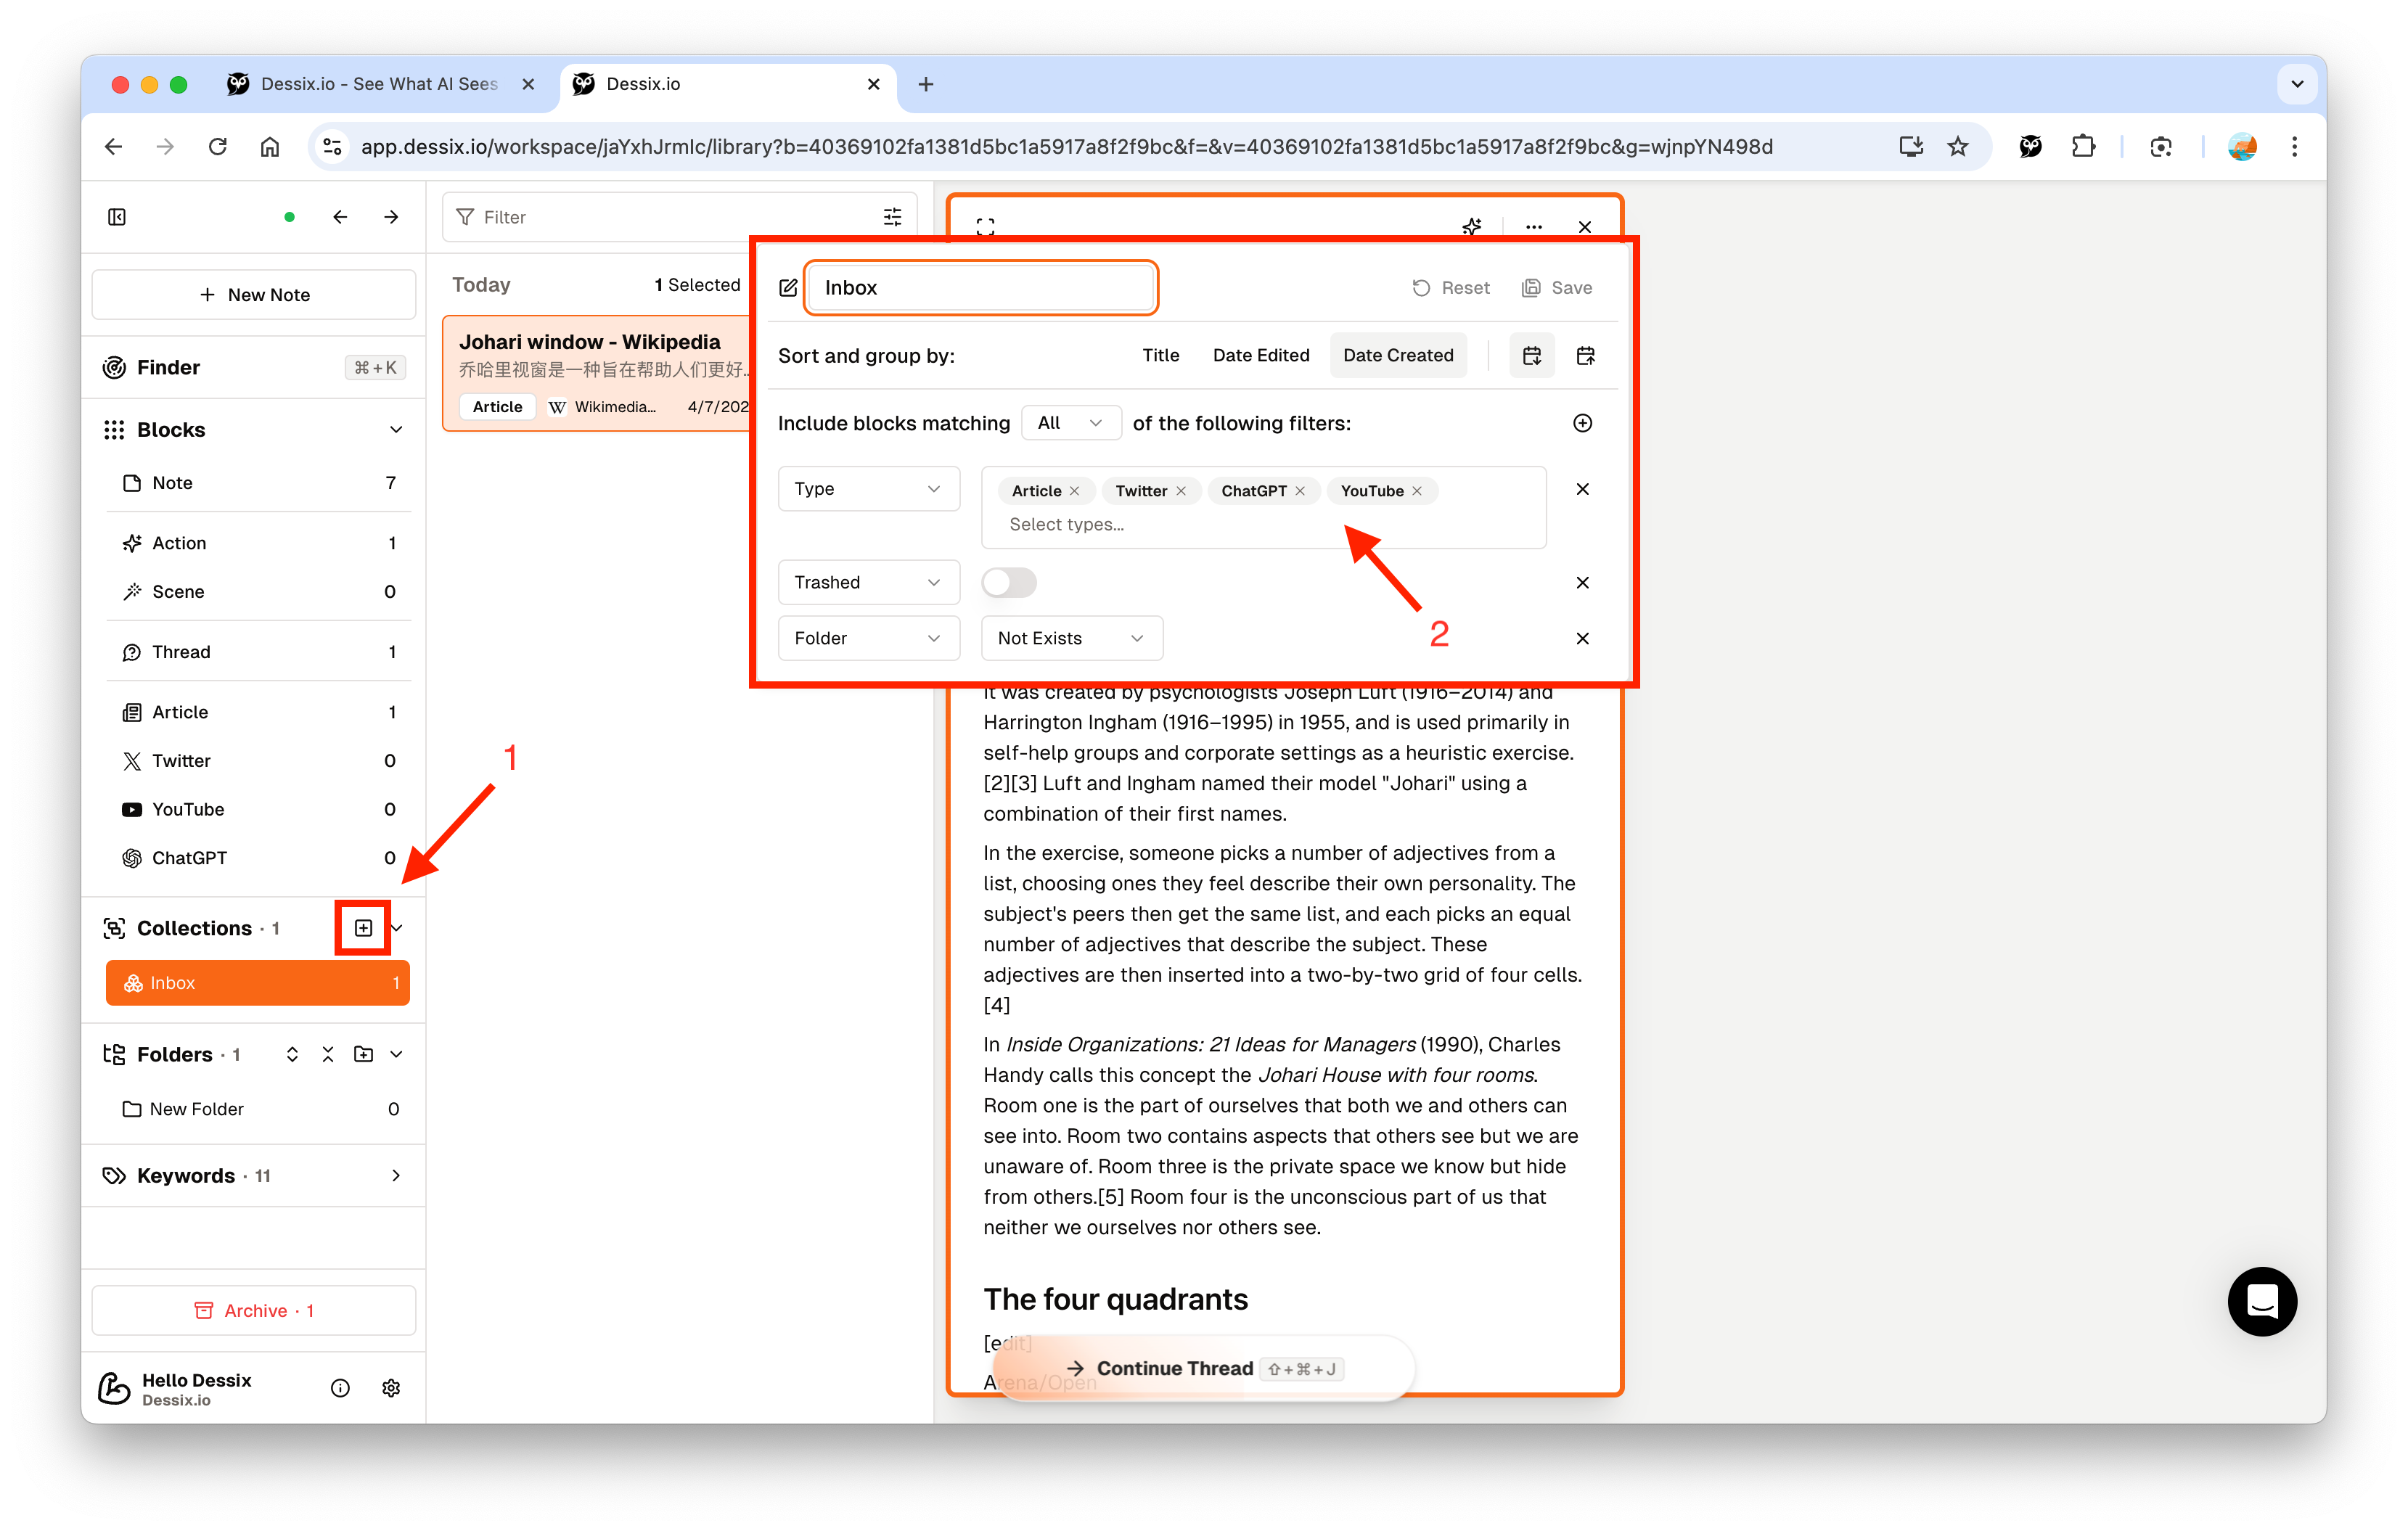Viewport: 2408px width, 1531px height.
Task: Click the AI sparkle icon in note header
Action: coord(1471,227)
